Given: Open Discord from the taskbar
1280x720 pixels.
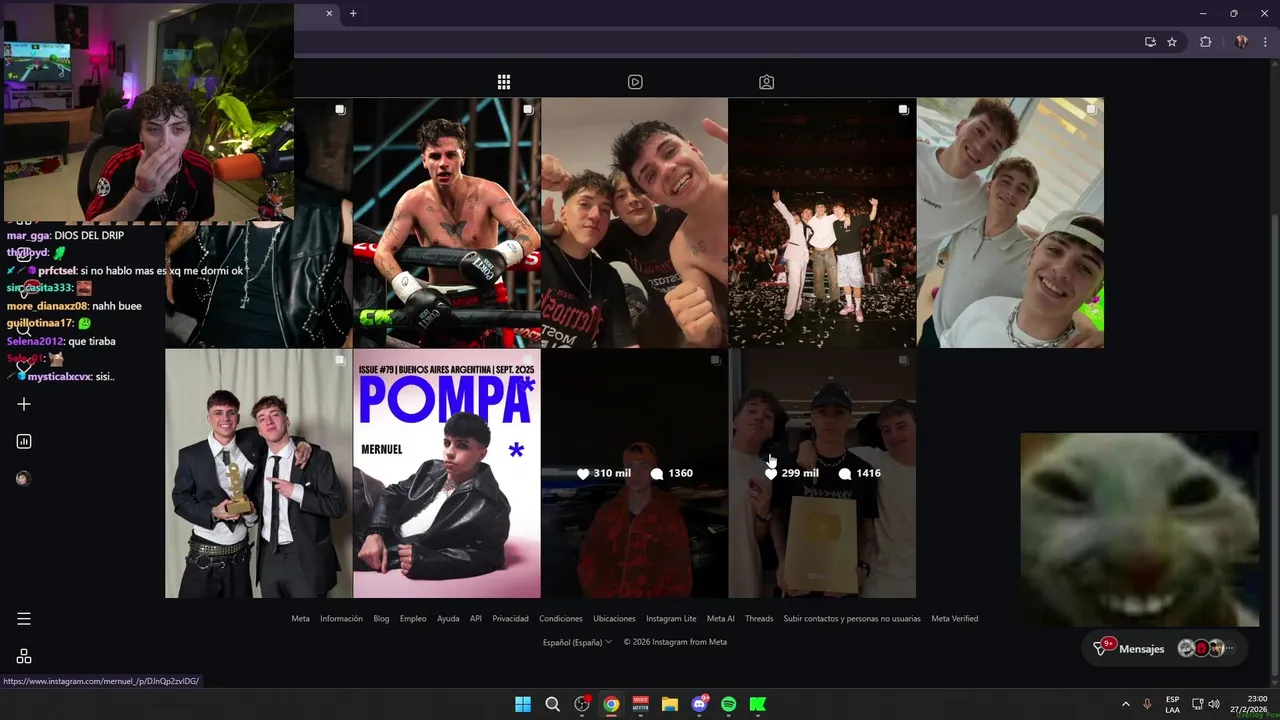Looking at the screenshot, I should pos(699,704).
